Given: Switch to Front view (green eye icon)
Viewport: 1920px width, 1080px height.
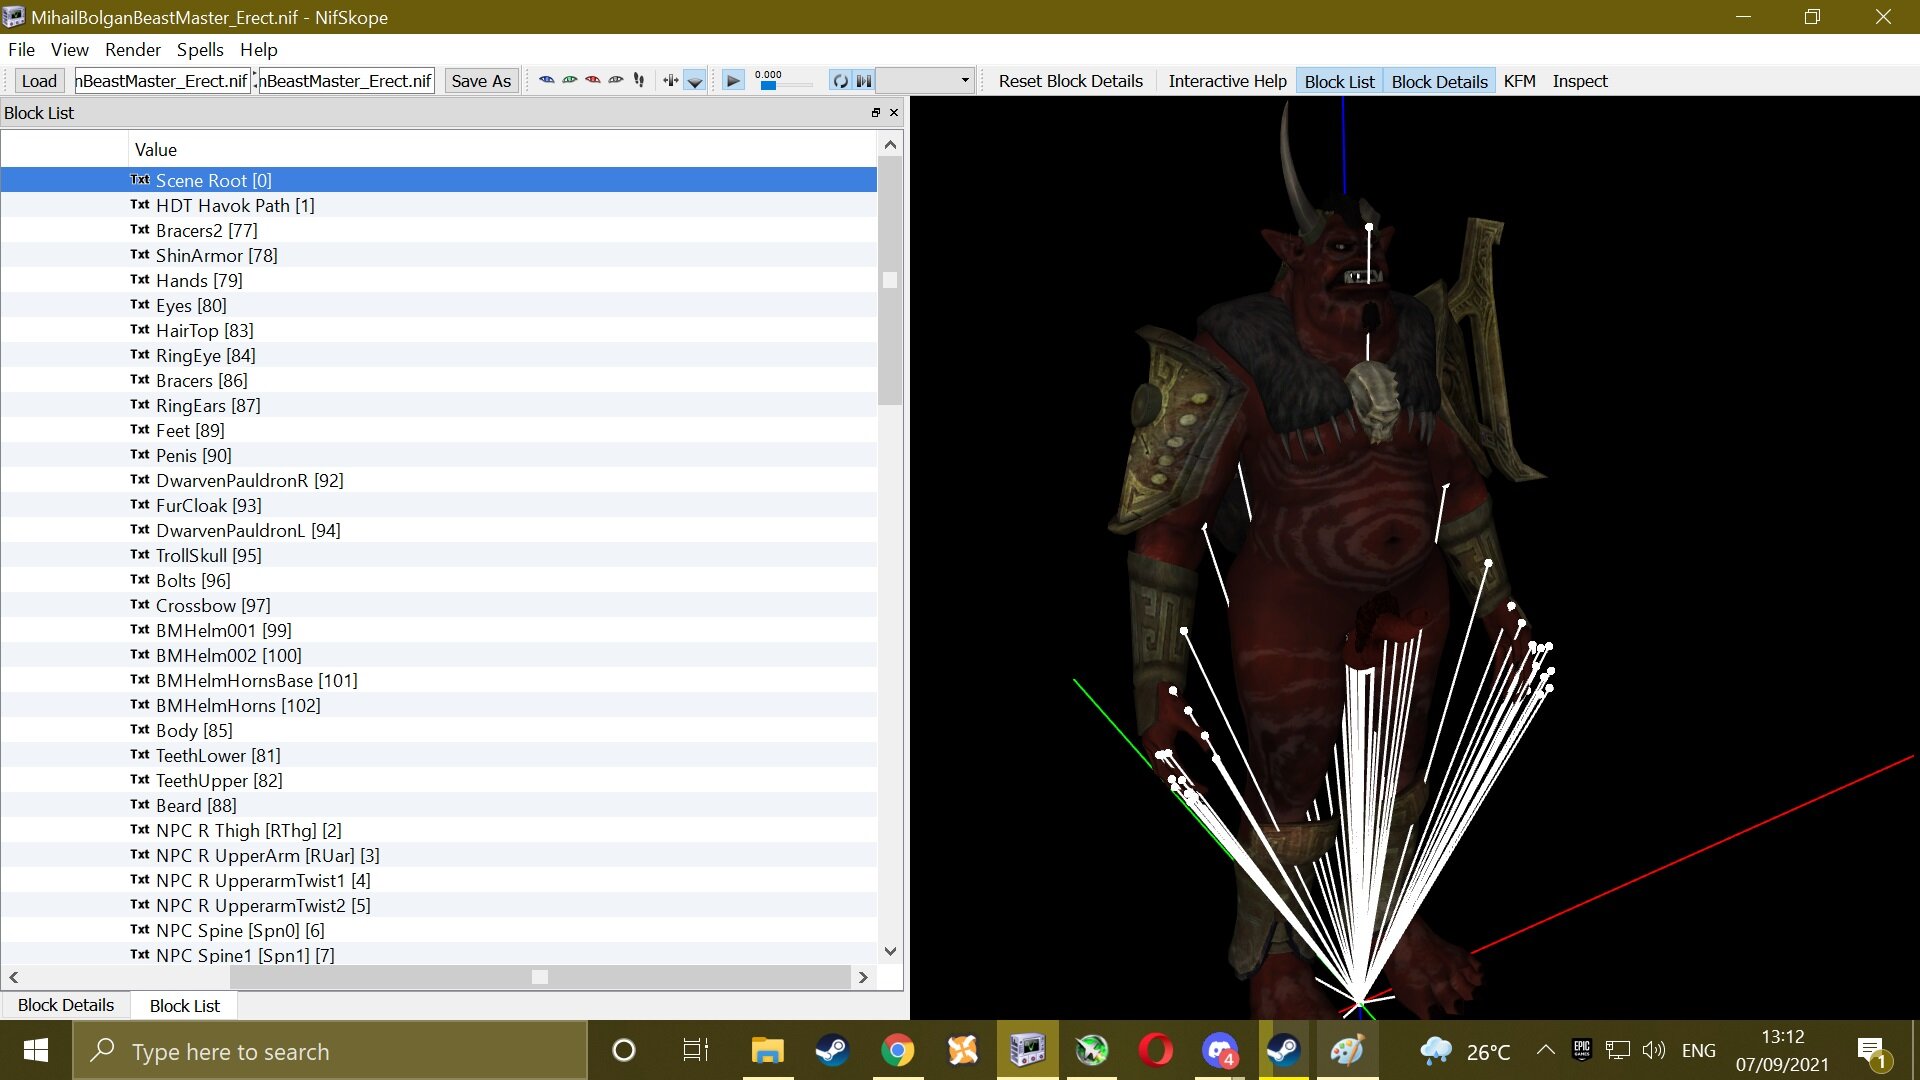Looking at the screenshot, I should coord(570,81).
